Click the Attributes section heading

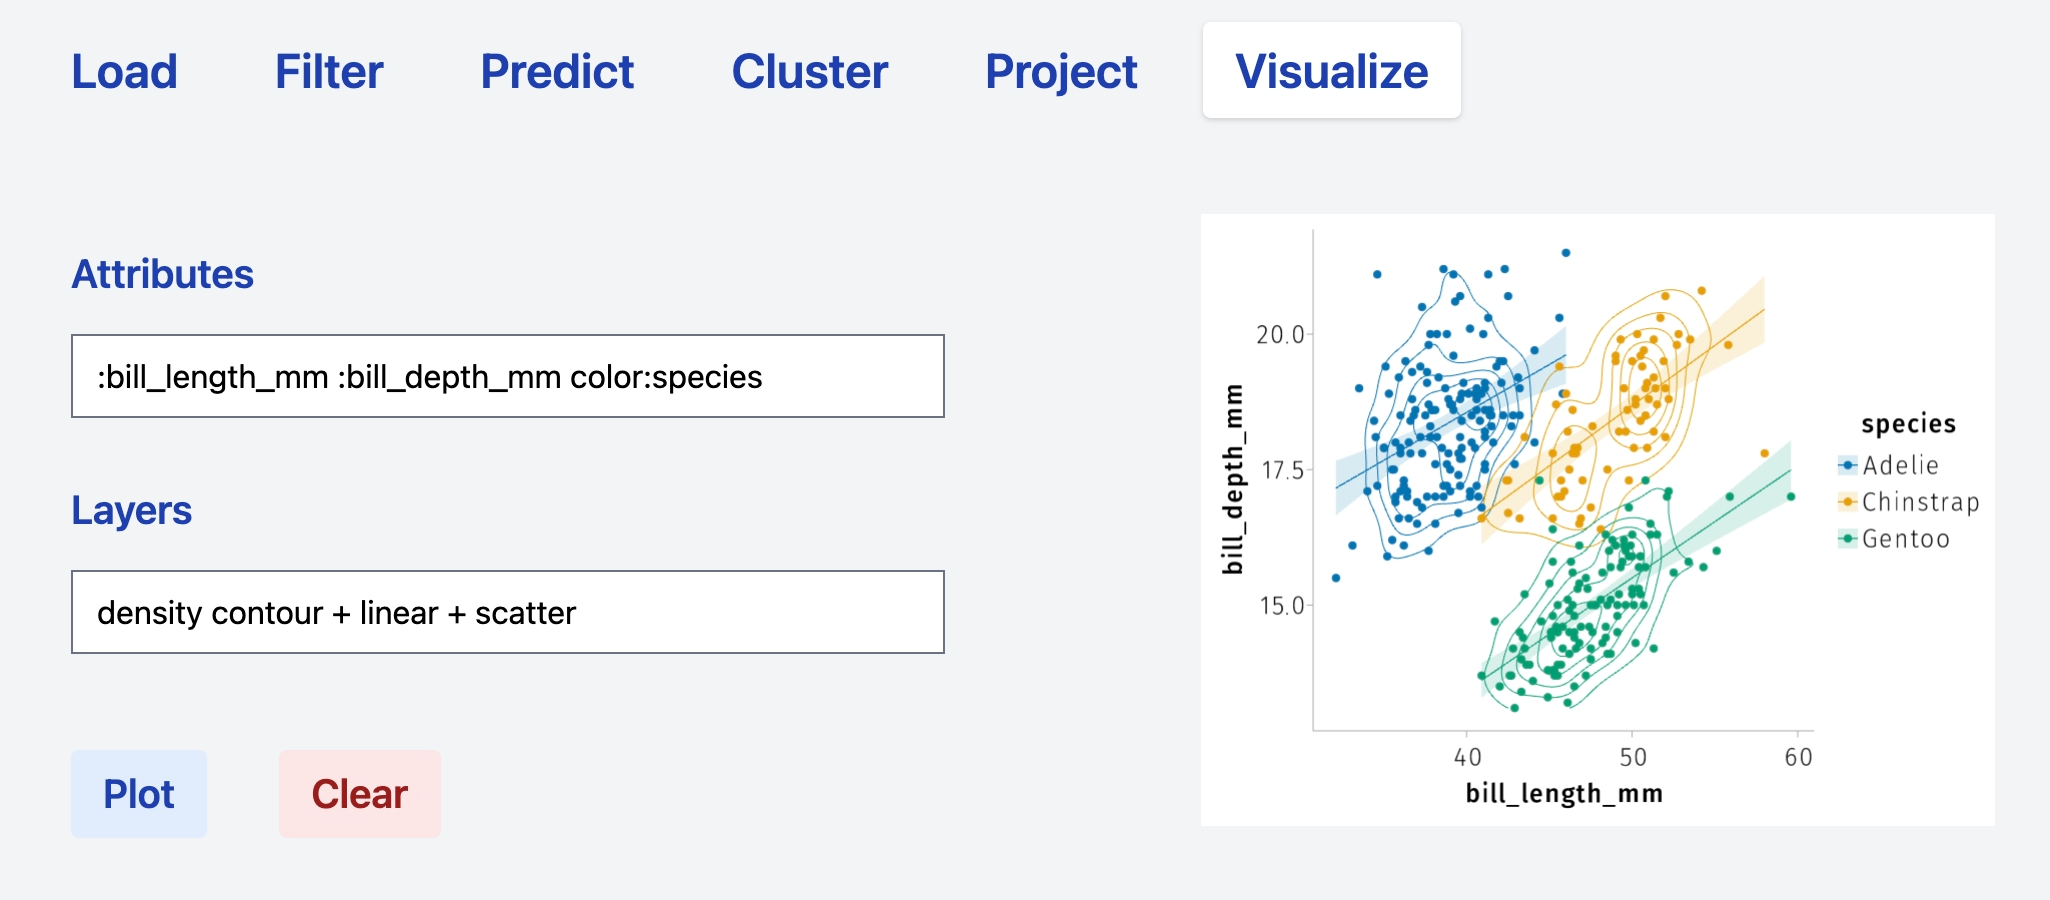click(x=163, y=274)
